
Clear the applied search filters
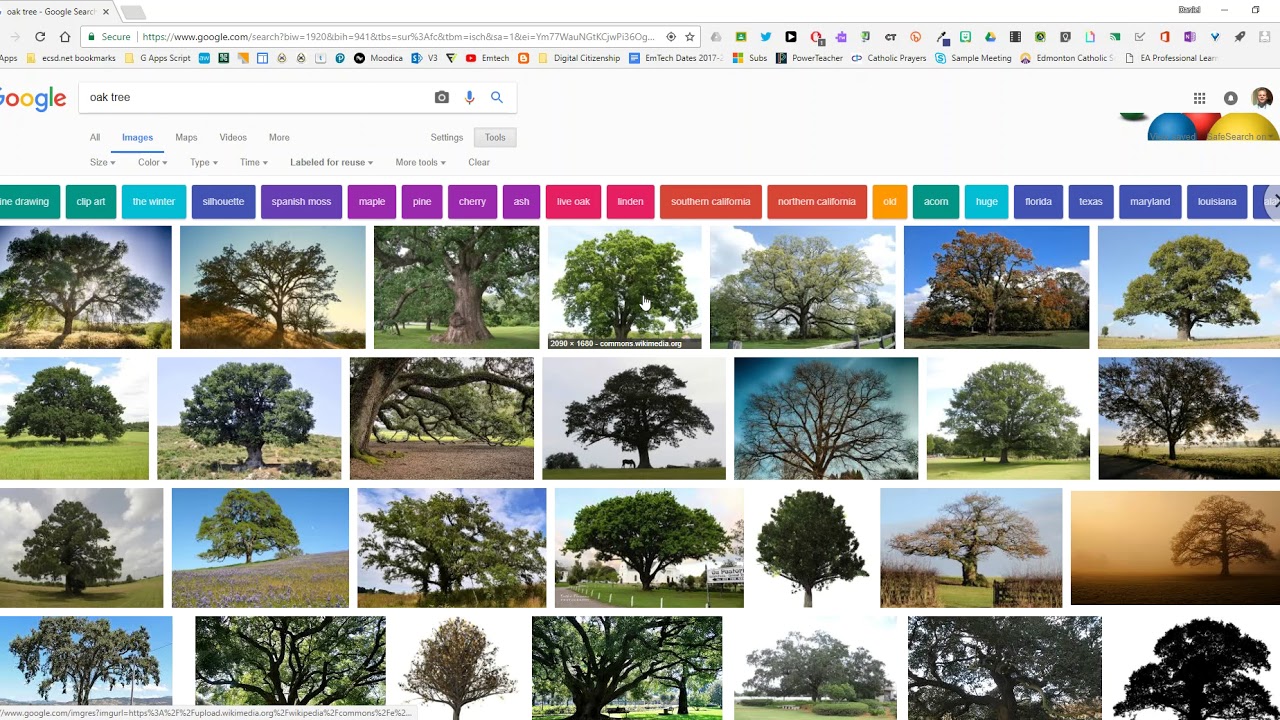479,162
